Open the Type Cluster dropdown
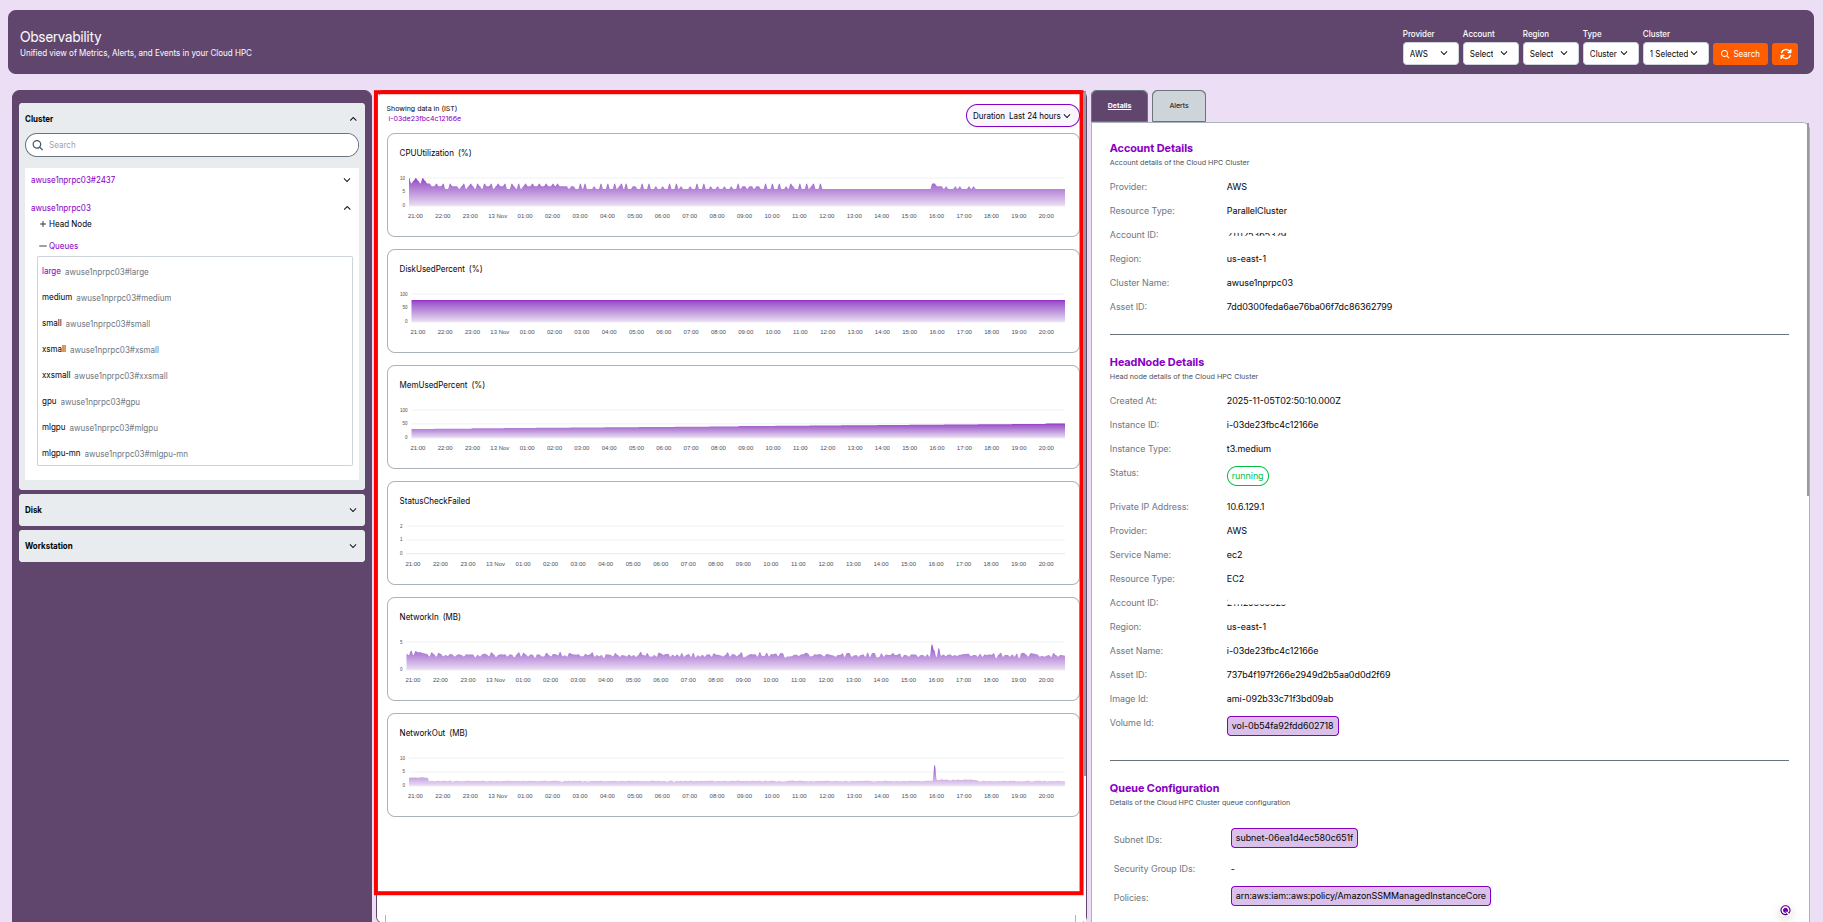Image resolution: width=1823 pixels, height=922 pixels. tap(1610, 54)
